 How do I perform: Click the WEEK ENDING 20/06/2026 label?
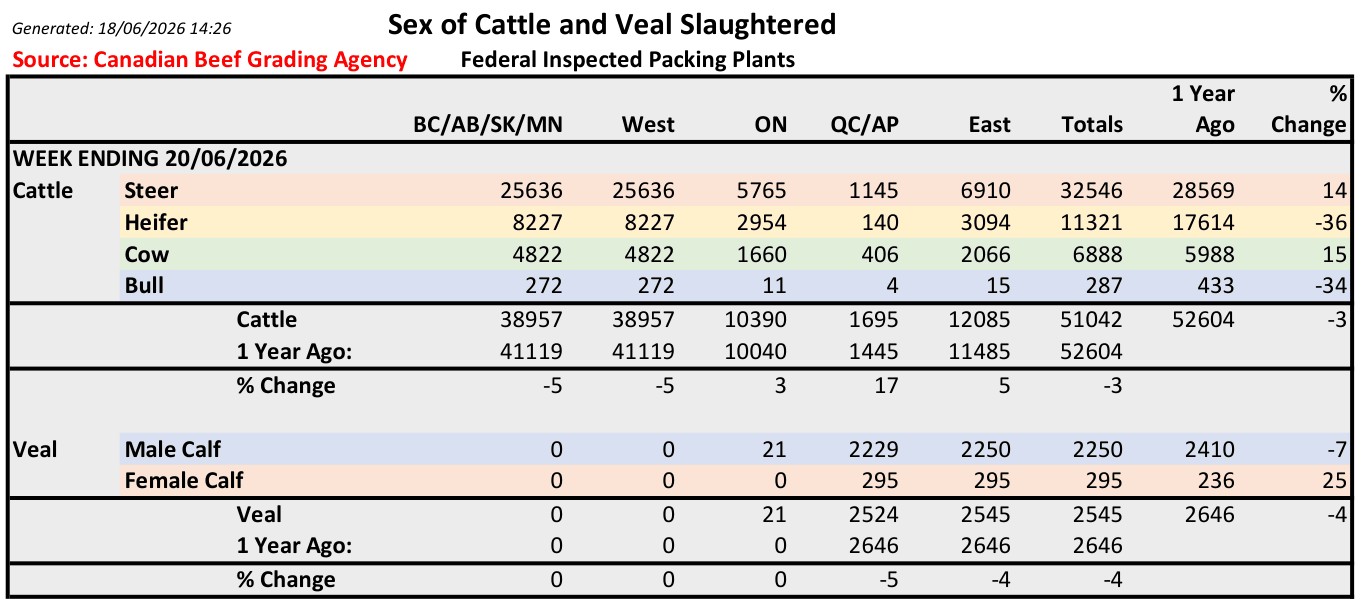[149, 158]
